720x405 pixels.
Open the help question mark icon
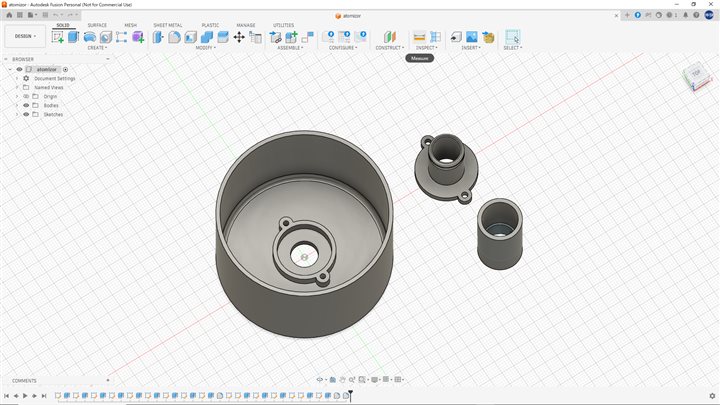click(x=696, y=15)
